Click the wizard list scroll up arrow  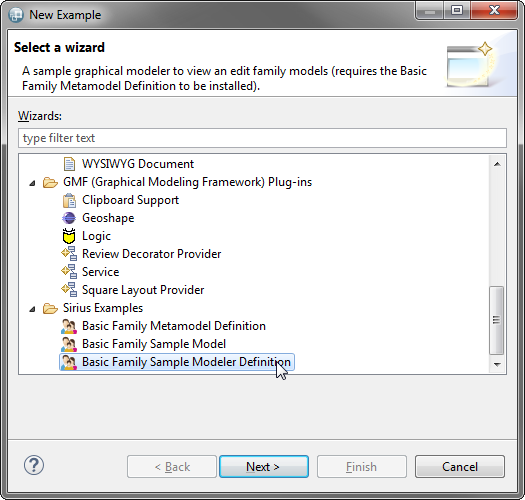(497, 164)
